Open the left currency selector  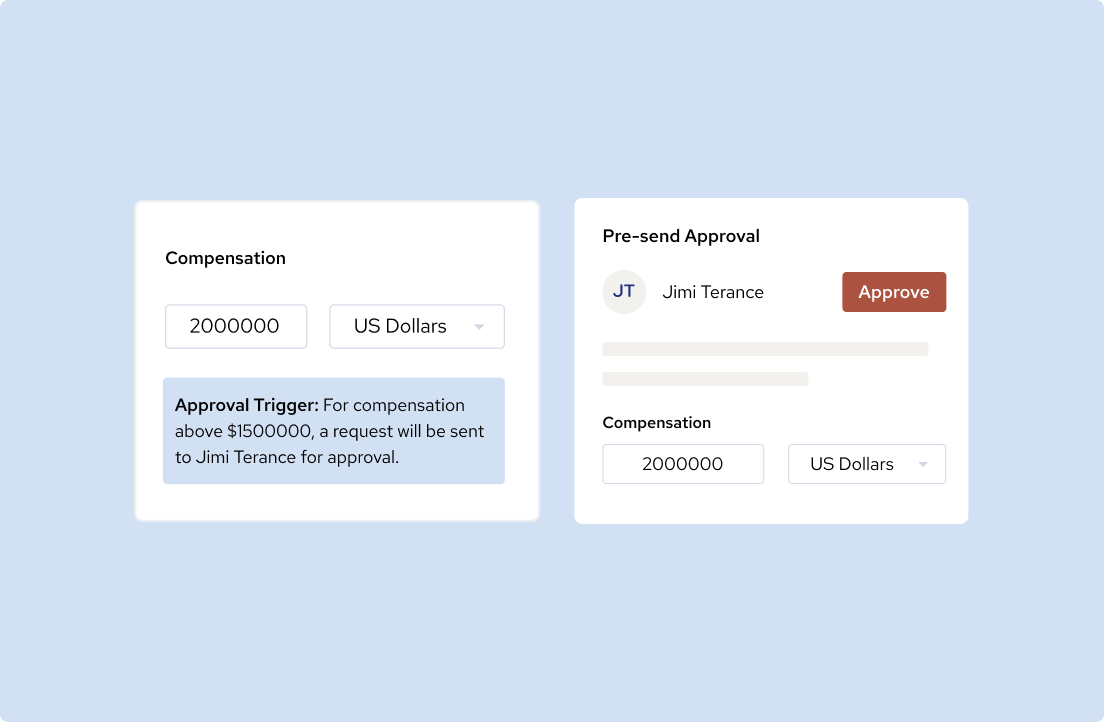416,326
